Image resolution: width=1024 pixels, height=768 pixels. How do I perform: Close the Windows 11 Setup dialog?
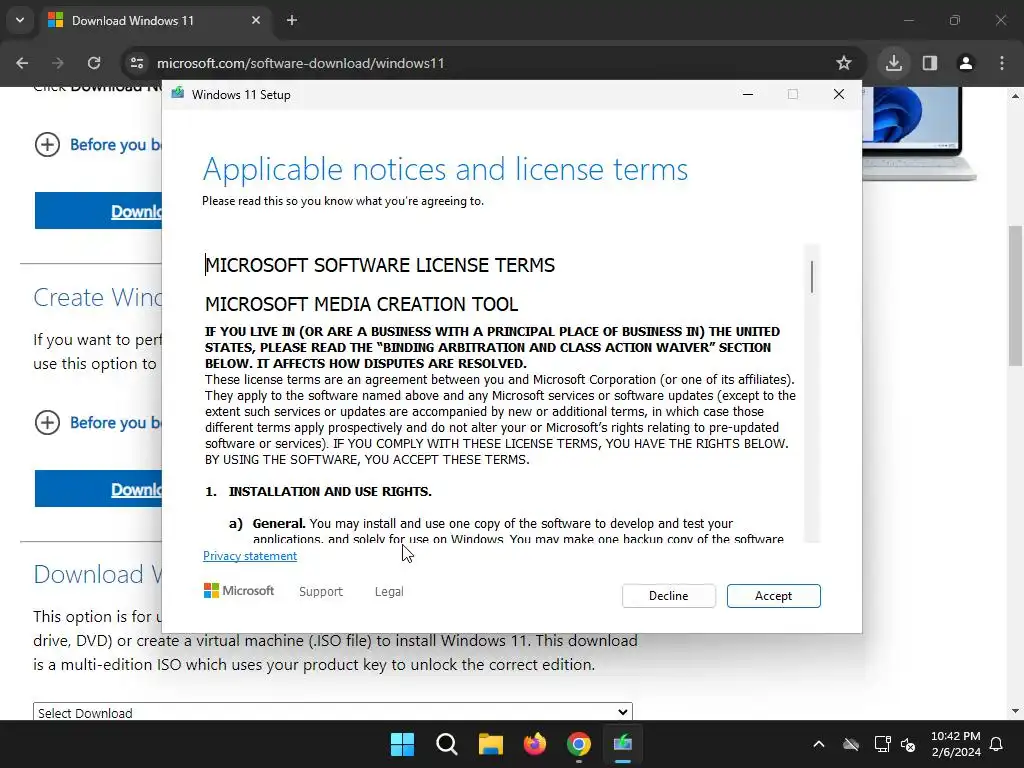pos(839,94)
